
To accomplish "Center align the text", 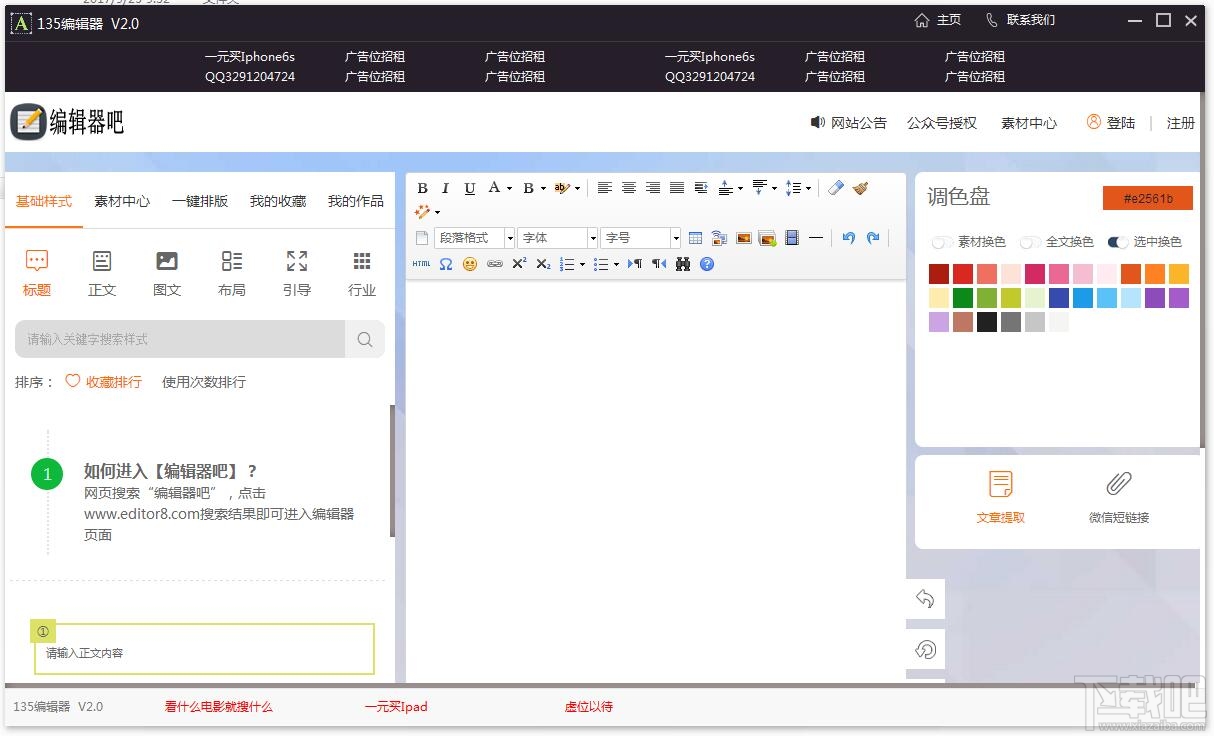I will [x=628, y=188].
